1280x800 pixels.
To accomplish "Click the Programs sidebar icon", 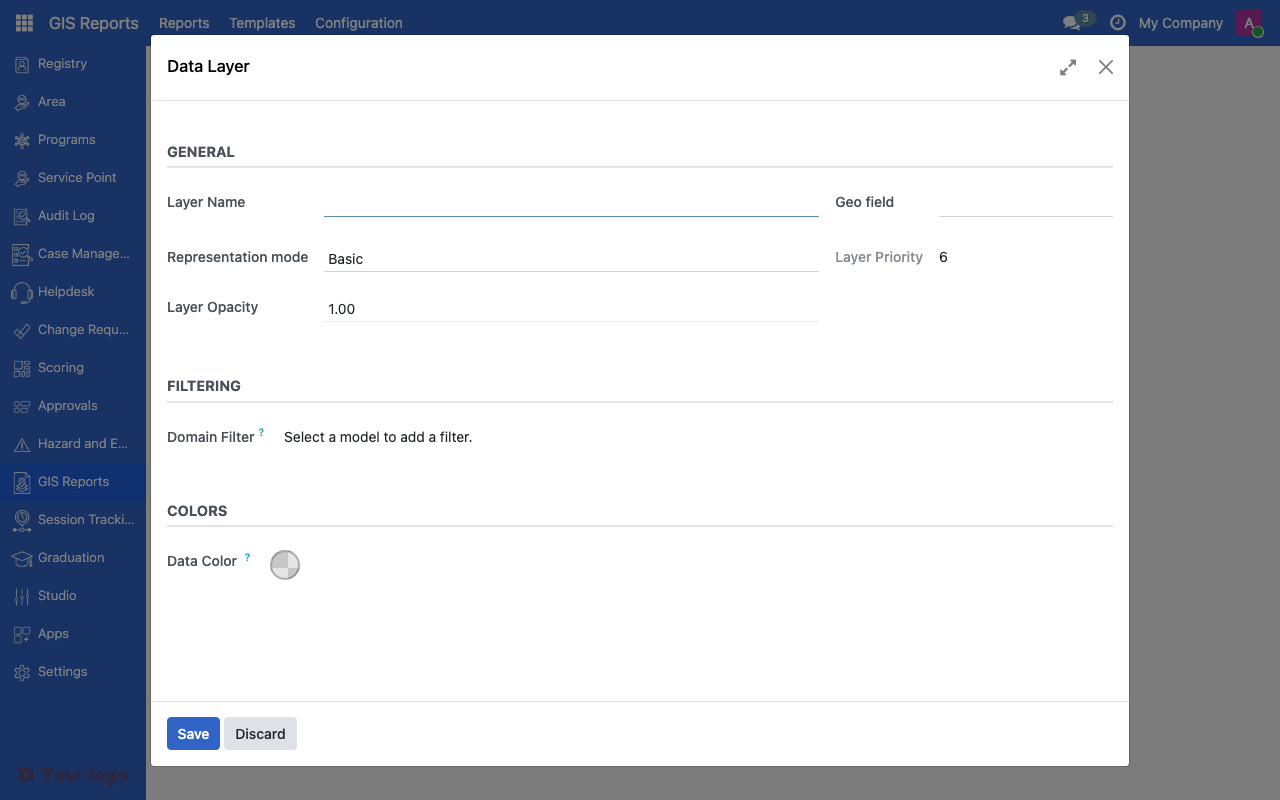I will tap(22, 140).
